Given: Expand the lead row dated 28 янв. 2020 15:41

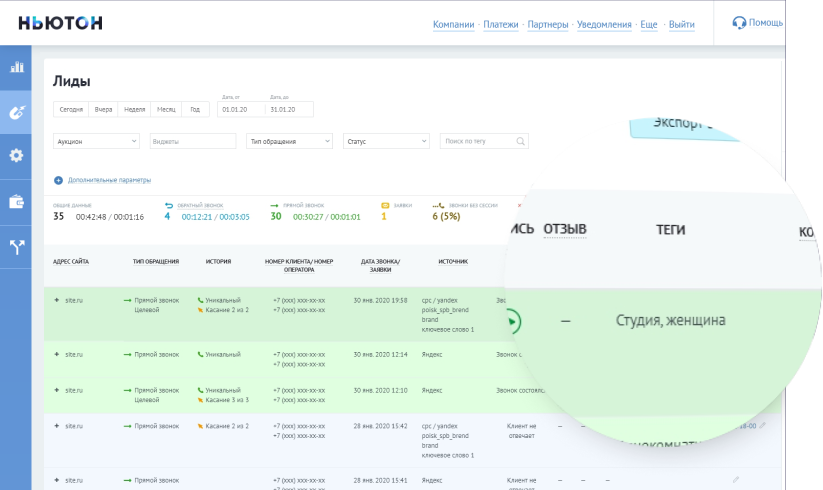Looking at the screenshot, I should (57, 480).
